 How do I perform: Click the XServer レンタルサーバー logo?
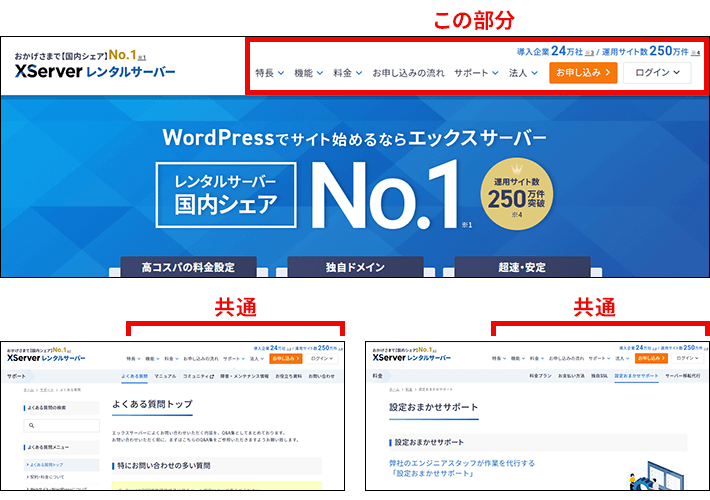point(95,72)
